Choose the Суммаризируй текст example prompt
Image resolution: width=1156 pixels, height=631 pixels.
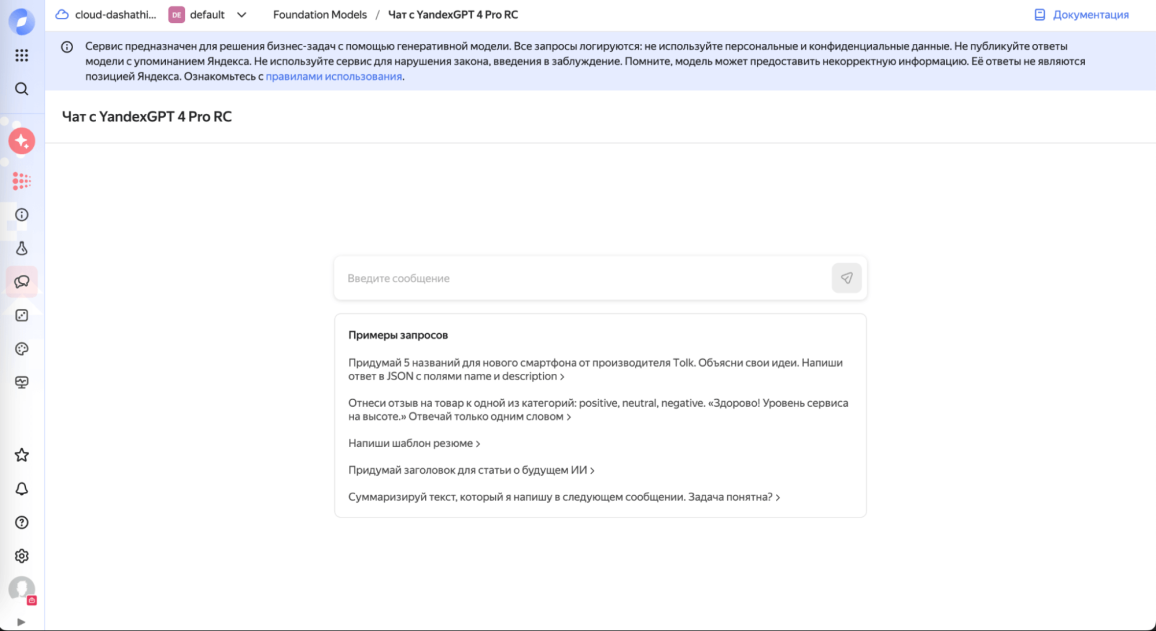click(564, 497)
